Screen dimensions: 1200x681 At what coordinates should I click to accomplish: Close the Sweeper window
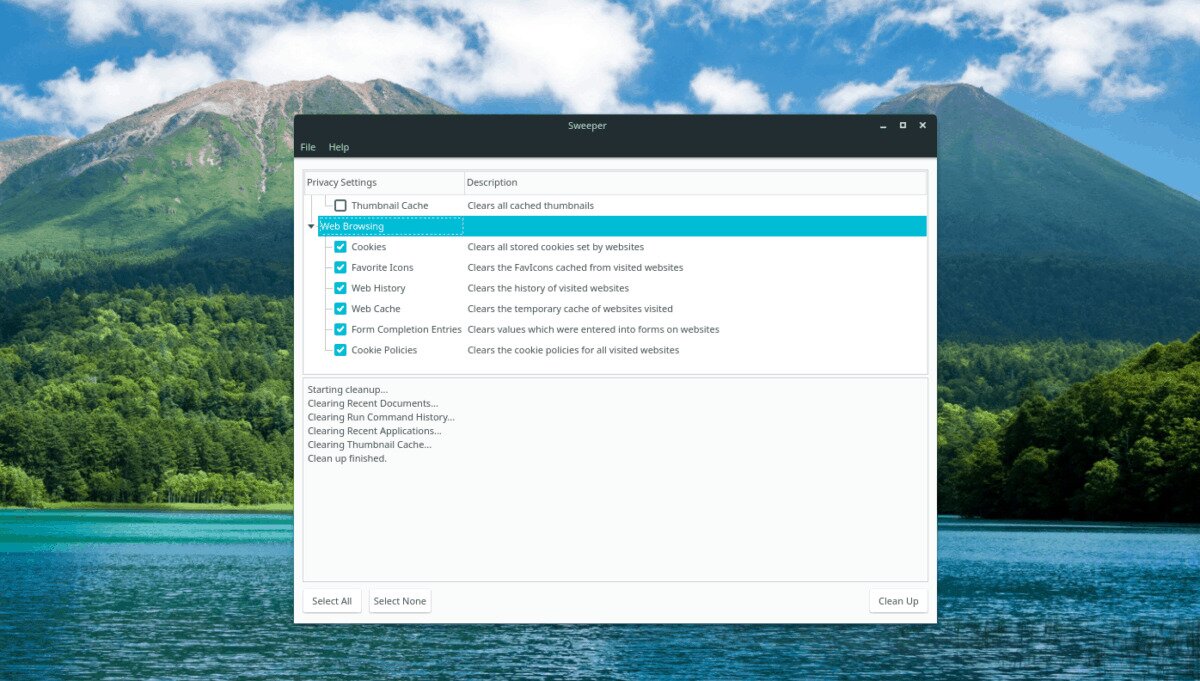(x=922, y=126)
